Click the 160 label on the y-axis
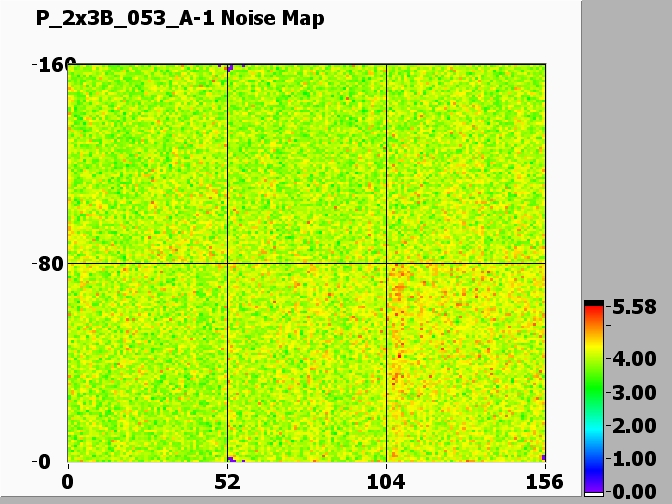This screenshot has height=504, width=672. (x=49, y=66)
